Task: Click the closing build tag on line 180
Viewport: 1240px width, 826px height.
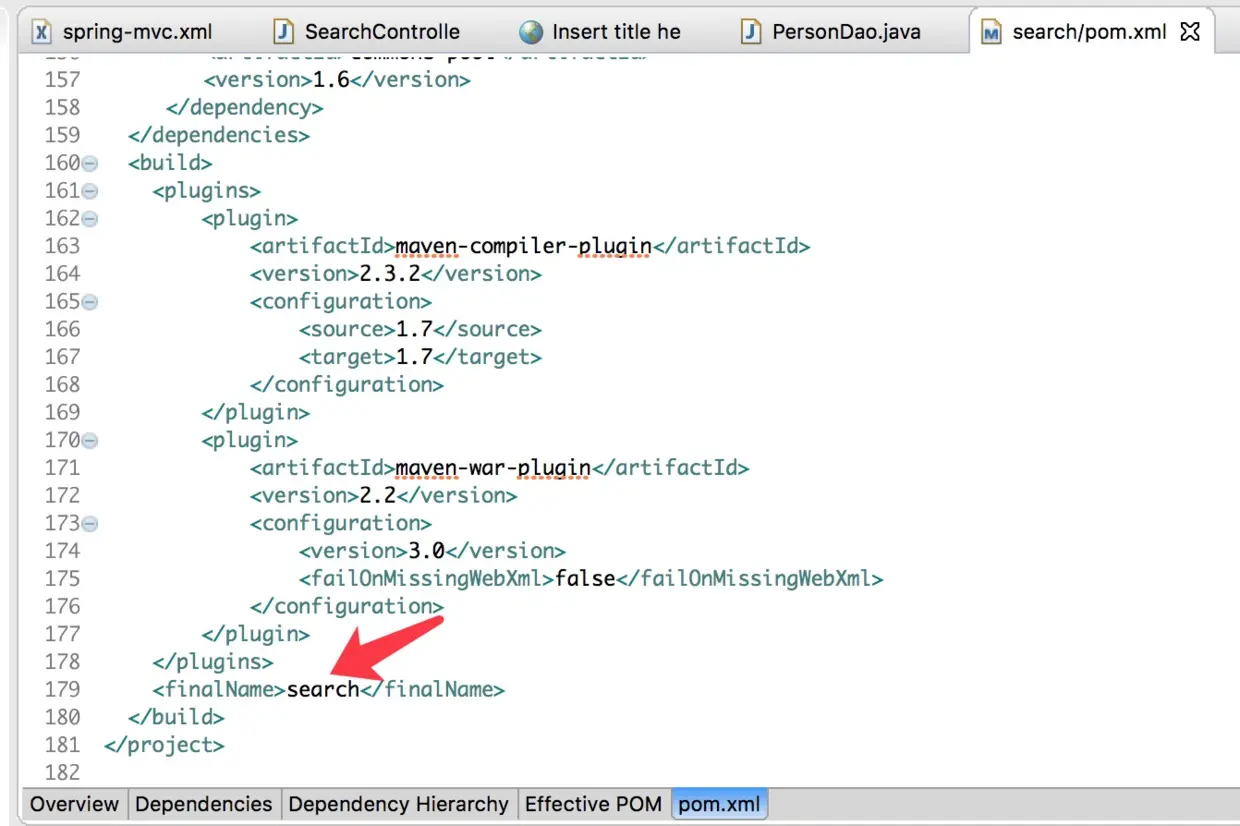Action: click(176, 717)
